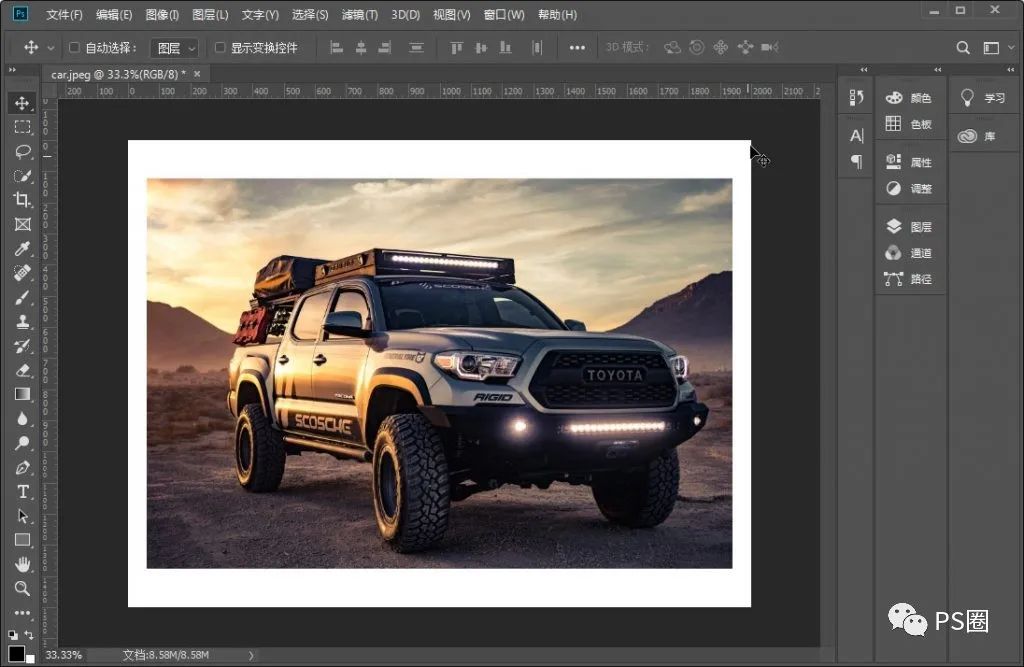Select the Zoom tool
This screenshot has height=667, width=1024.
click(x=22, y=588)
